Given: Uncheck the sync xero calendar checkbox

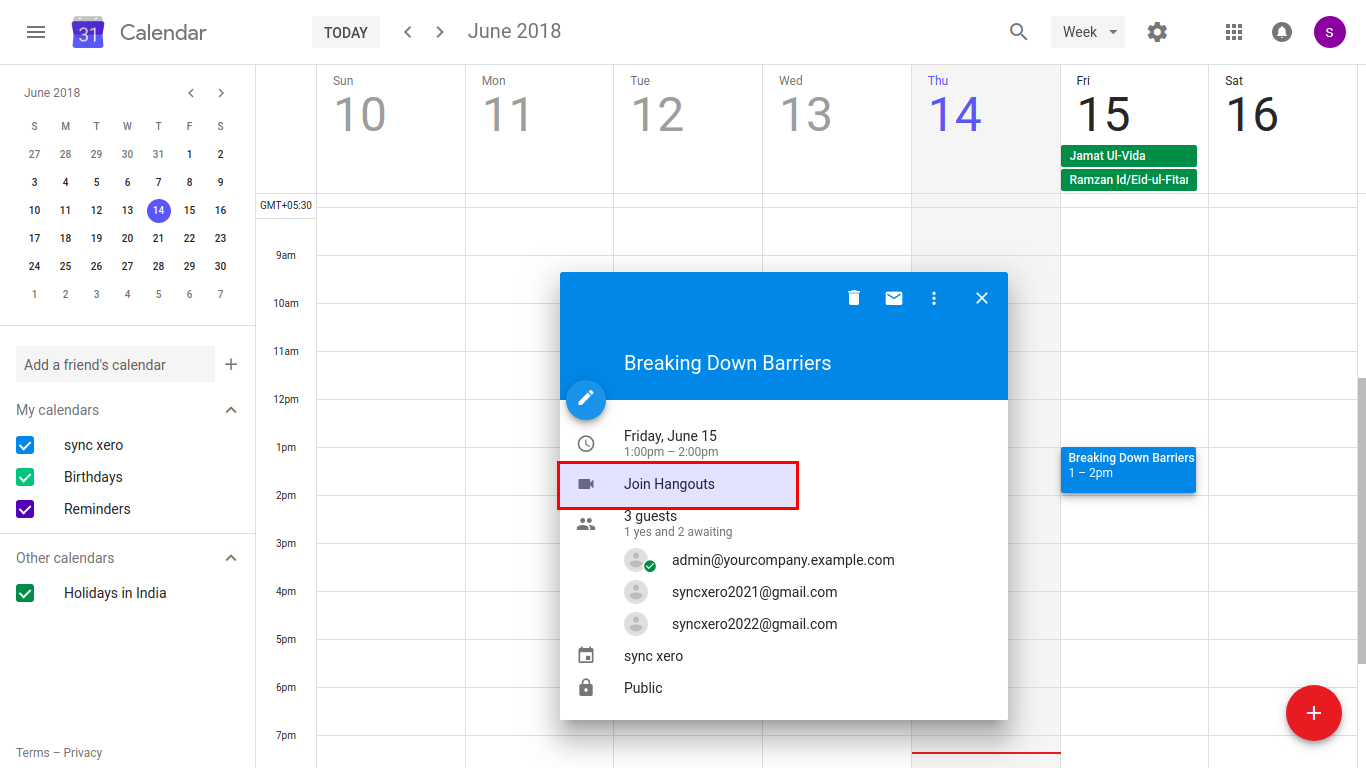Looking at the screenshot, I should pyautogui.click(x=26, y=445).
